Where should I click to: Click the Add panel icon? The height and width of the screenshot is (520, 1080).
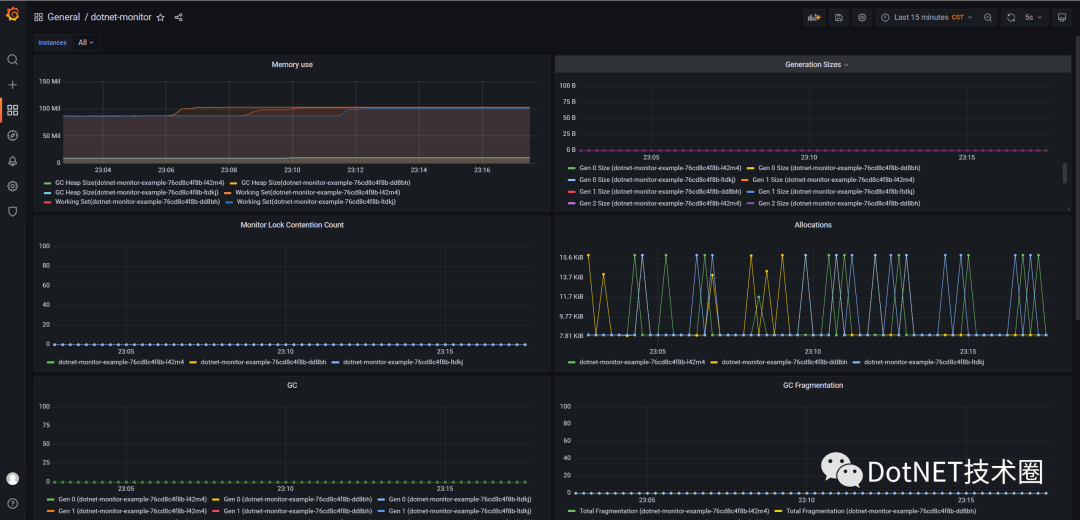814,17
